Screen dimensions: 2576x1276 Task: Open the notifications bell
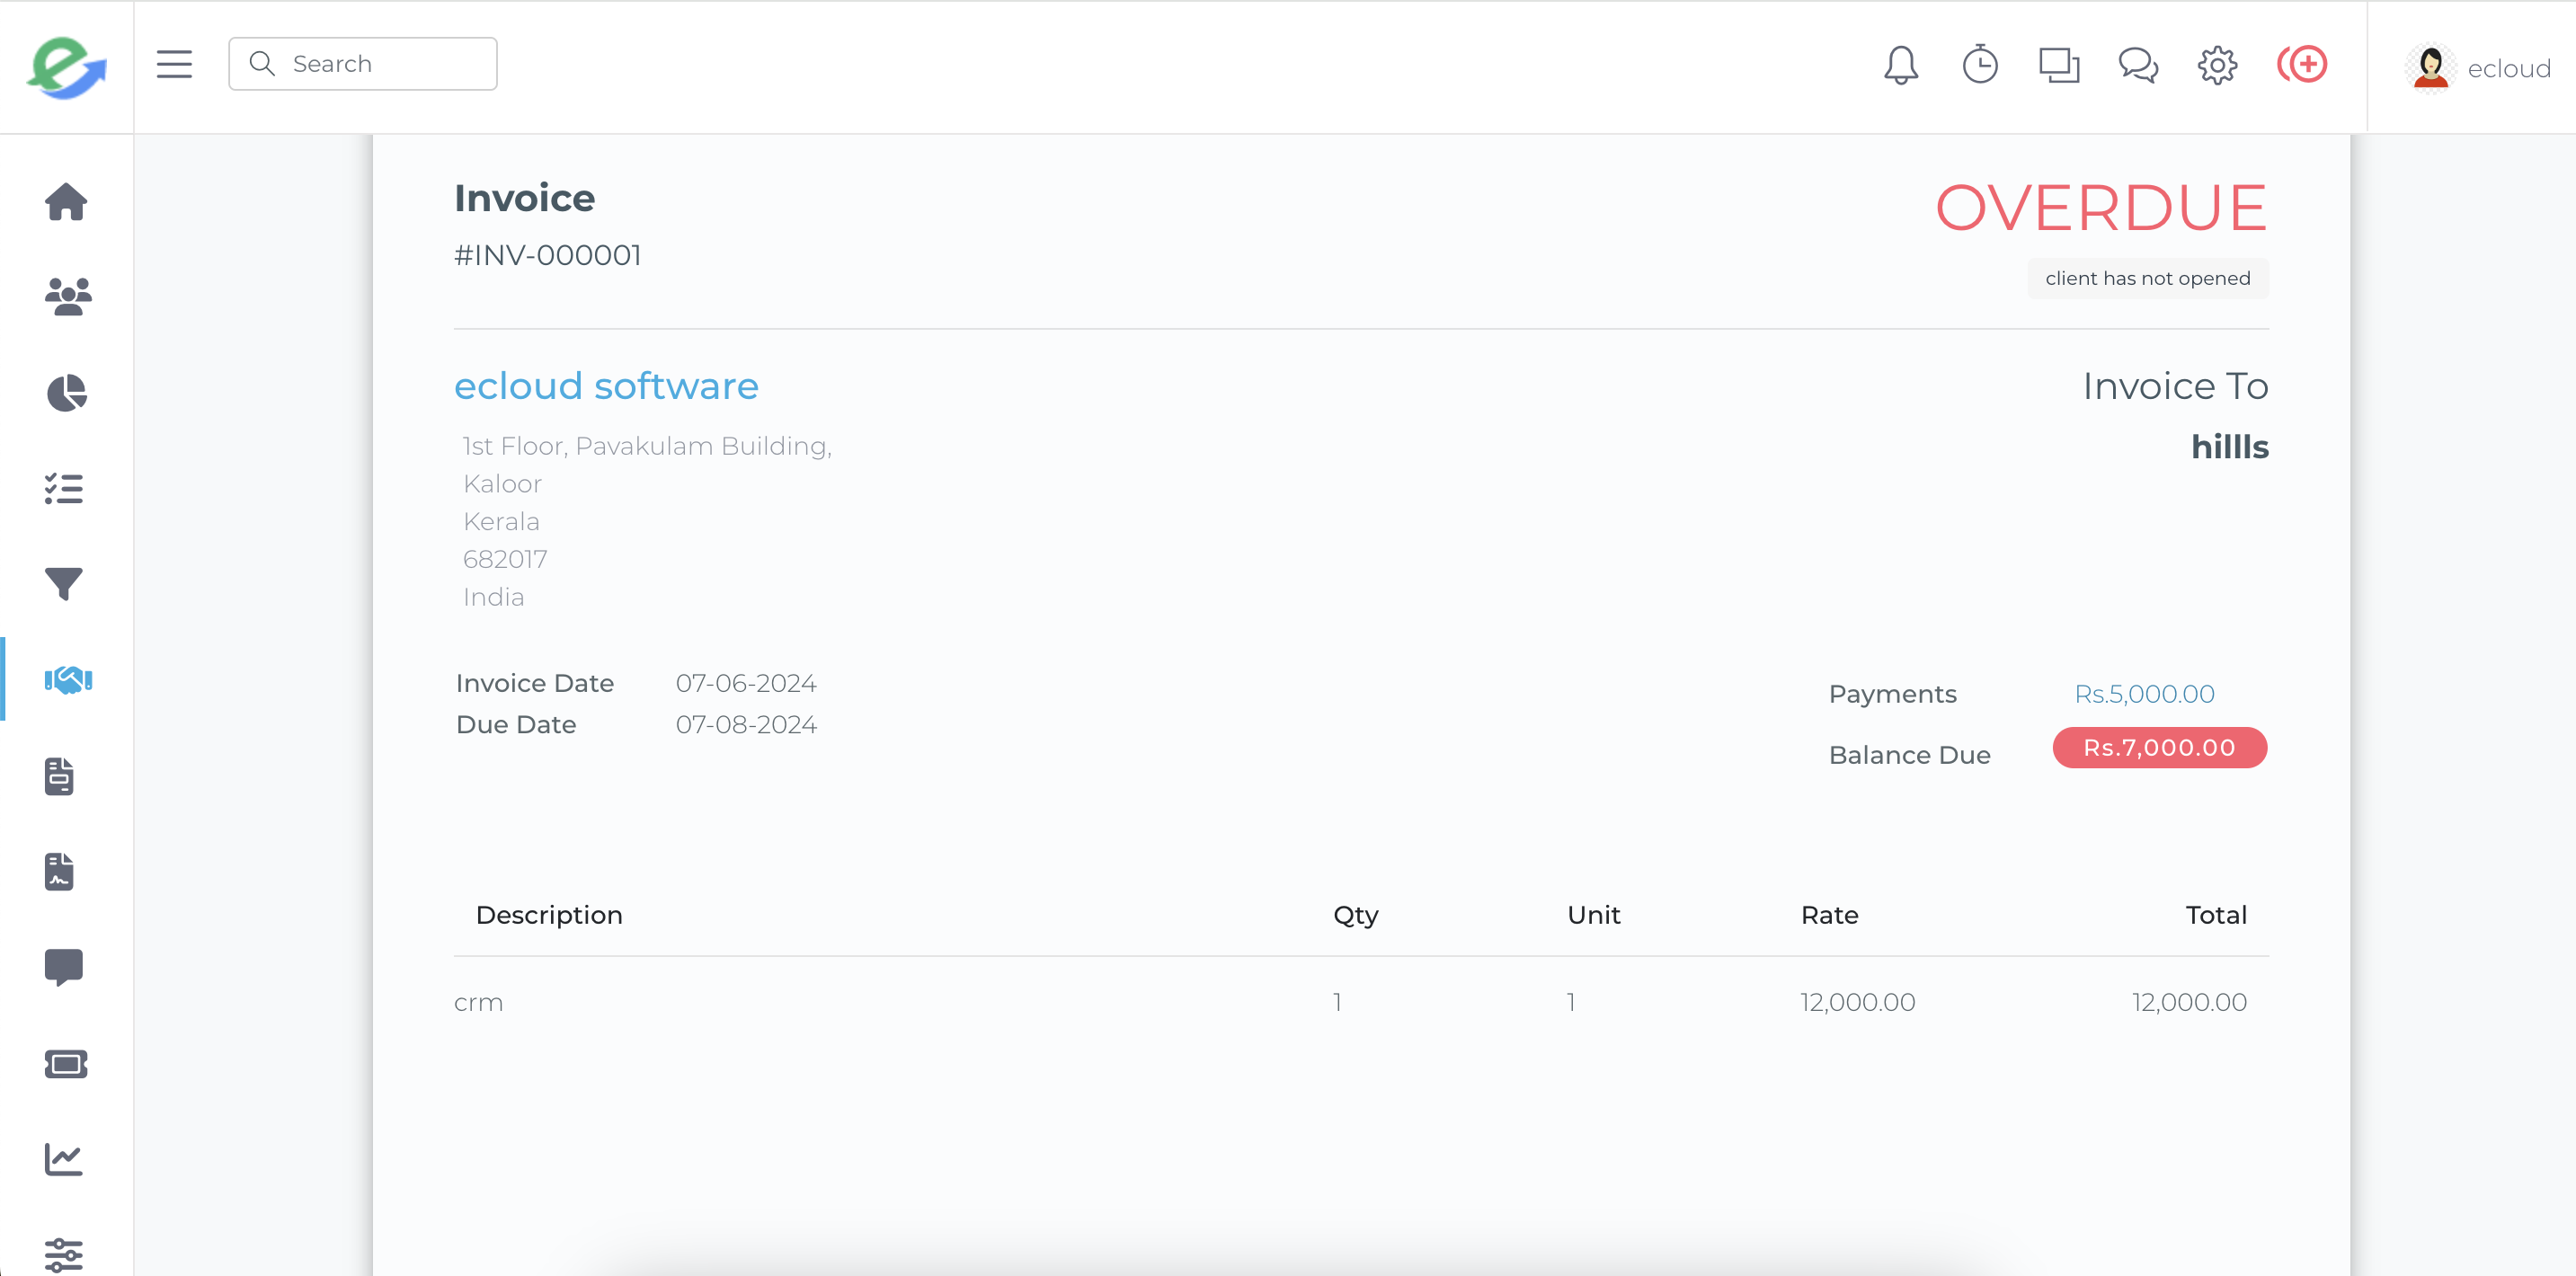click(1900, 66)
